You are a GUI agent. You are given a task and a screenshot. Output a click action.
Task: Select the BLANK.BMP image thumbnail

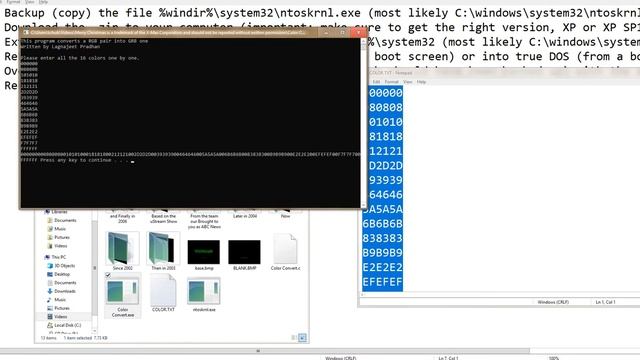point(244,252)
